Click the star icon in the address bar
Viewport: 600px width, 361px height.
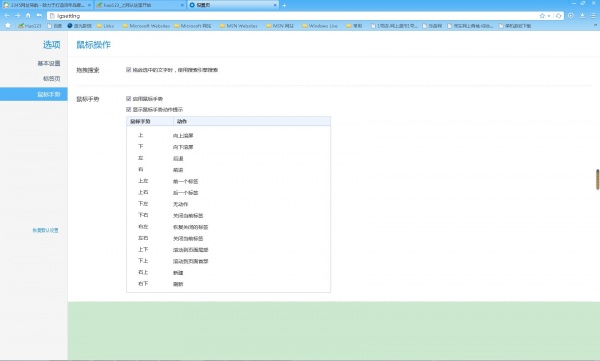click(542, 16)
